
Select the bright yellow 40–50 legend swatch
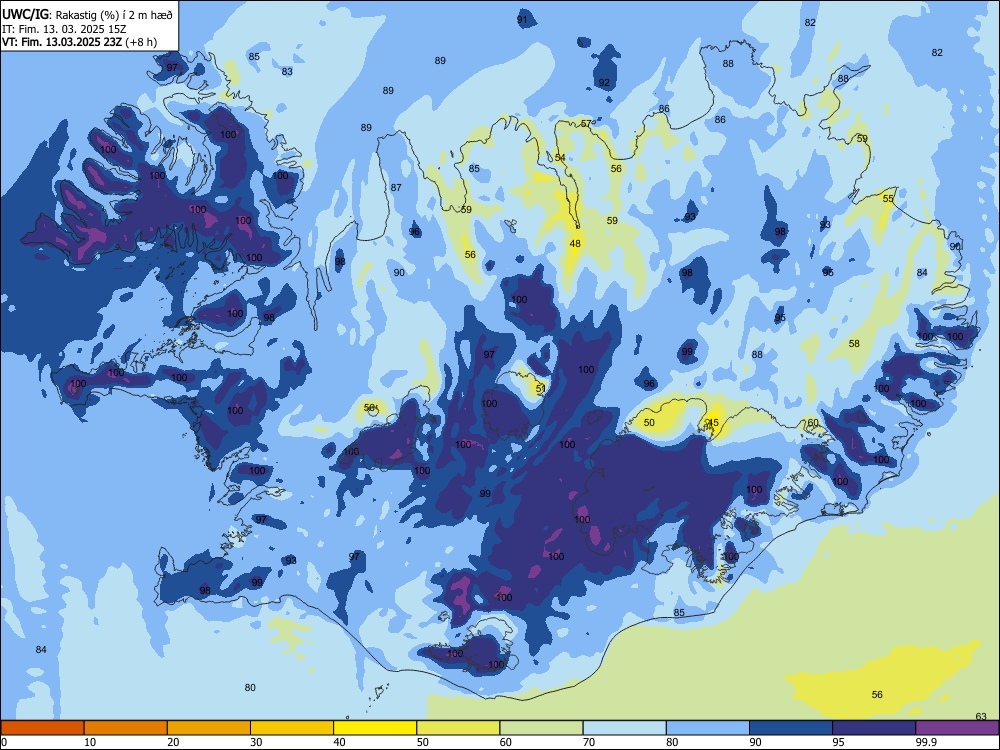click(x=375, y=728)
